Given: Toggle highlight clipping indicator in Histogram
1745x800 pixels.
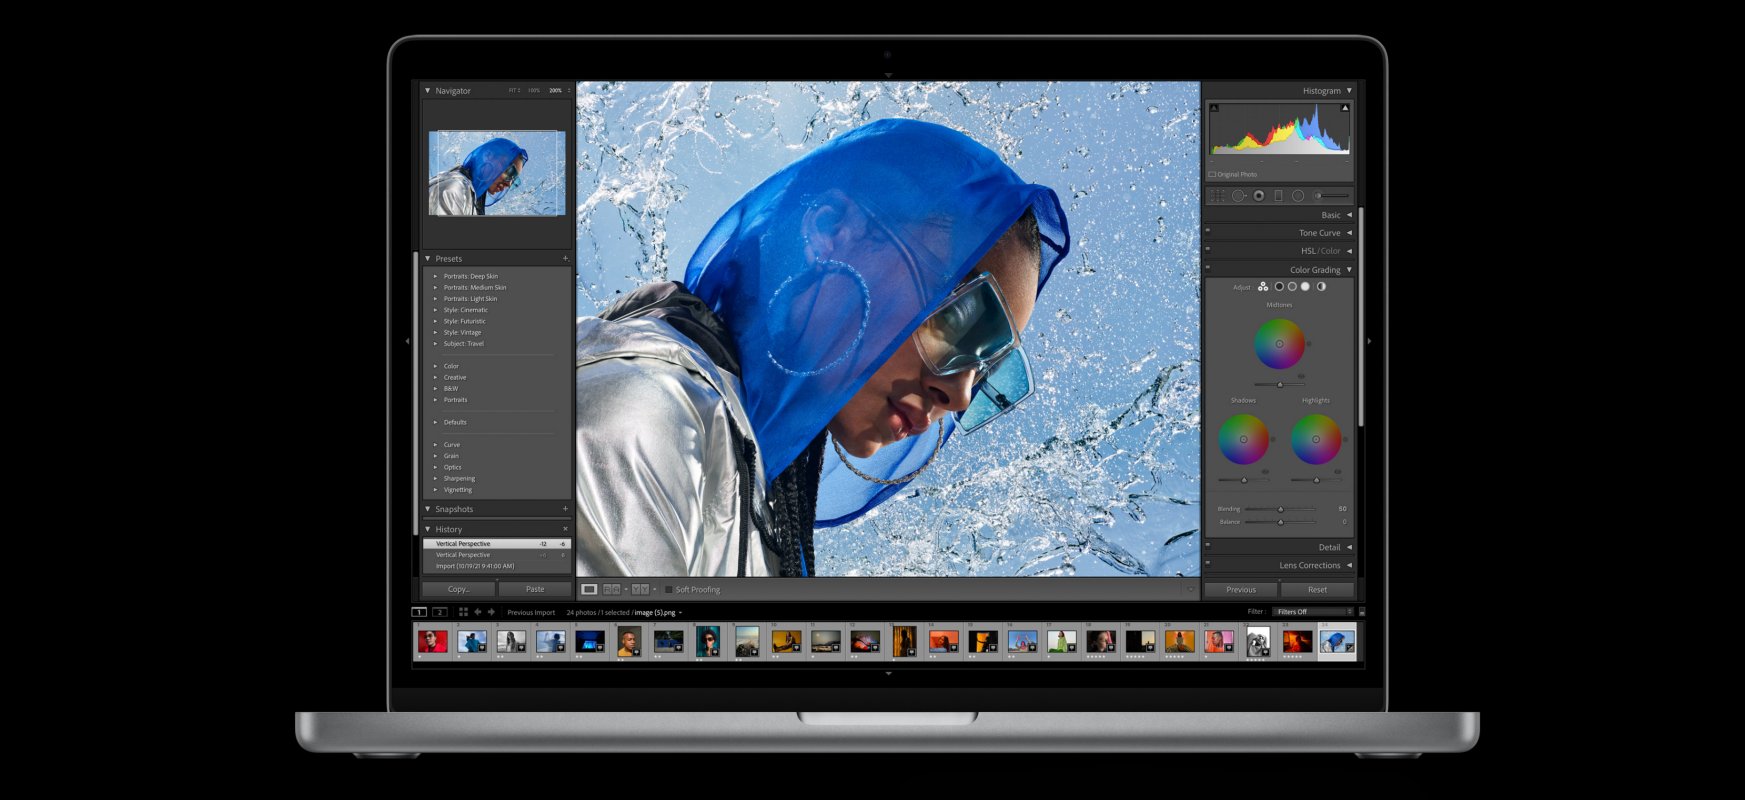Looking at the screenshot, I should click(x=1345, y=107).
